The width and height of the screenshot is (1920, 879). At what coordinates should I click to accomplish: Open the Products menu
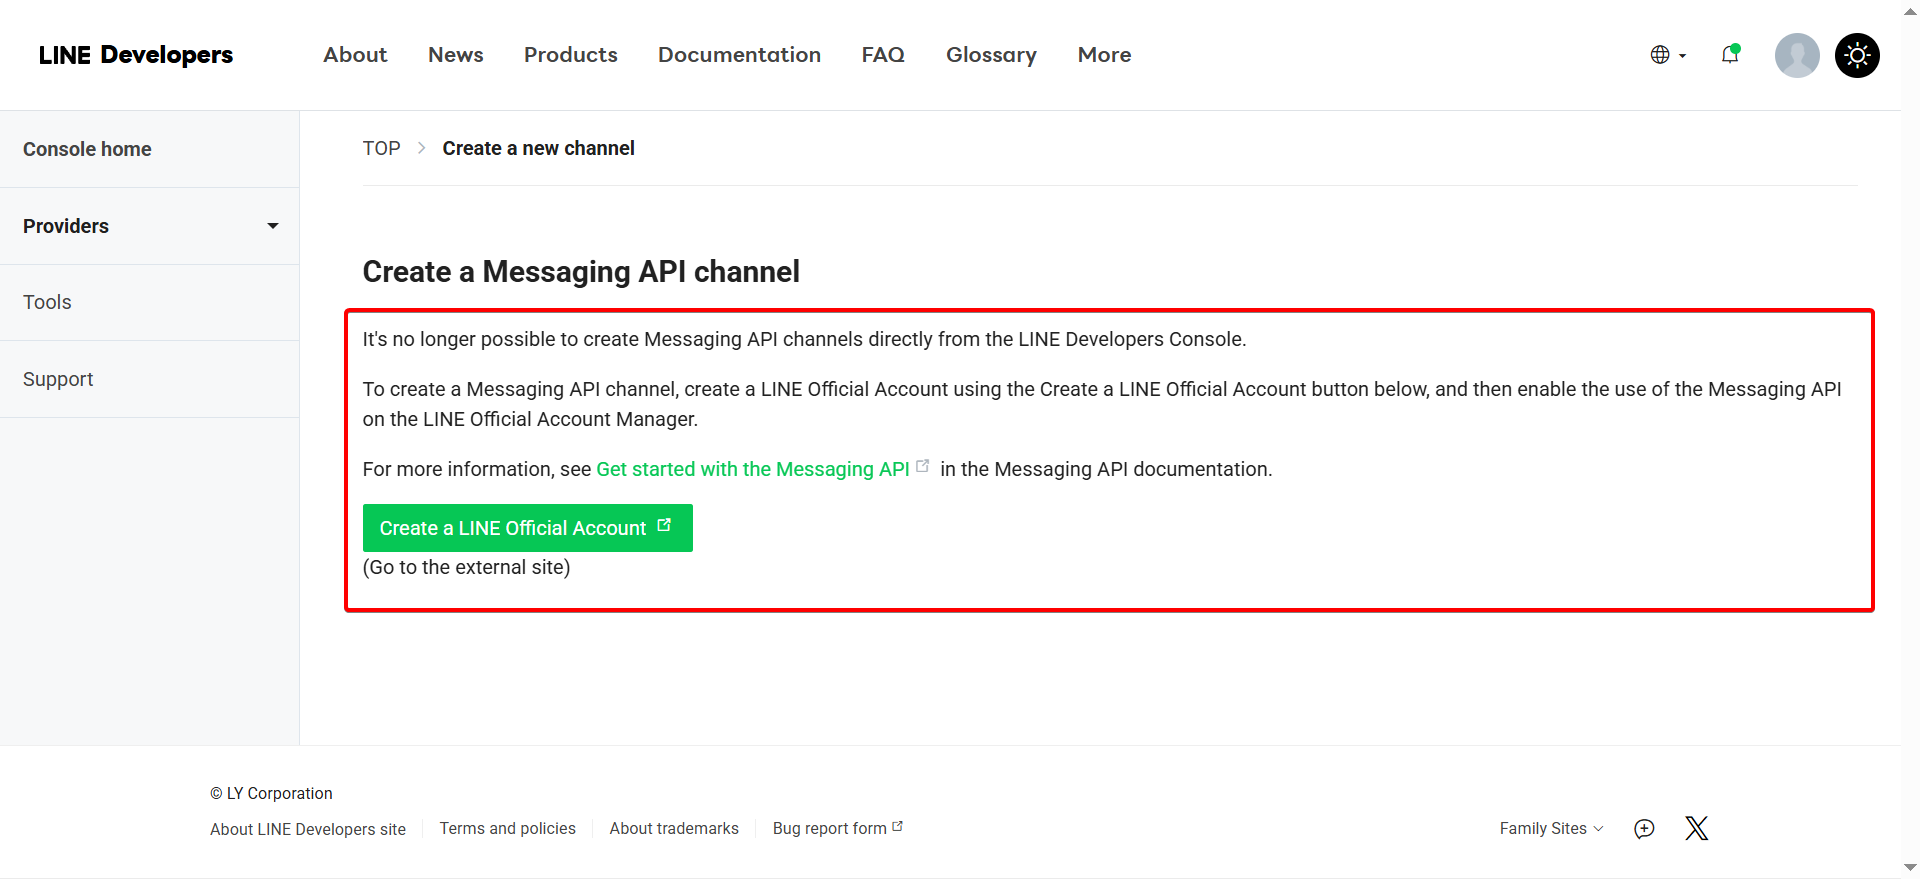coord(571,55)
